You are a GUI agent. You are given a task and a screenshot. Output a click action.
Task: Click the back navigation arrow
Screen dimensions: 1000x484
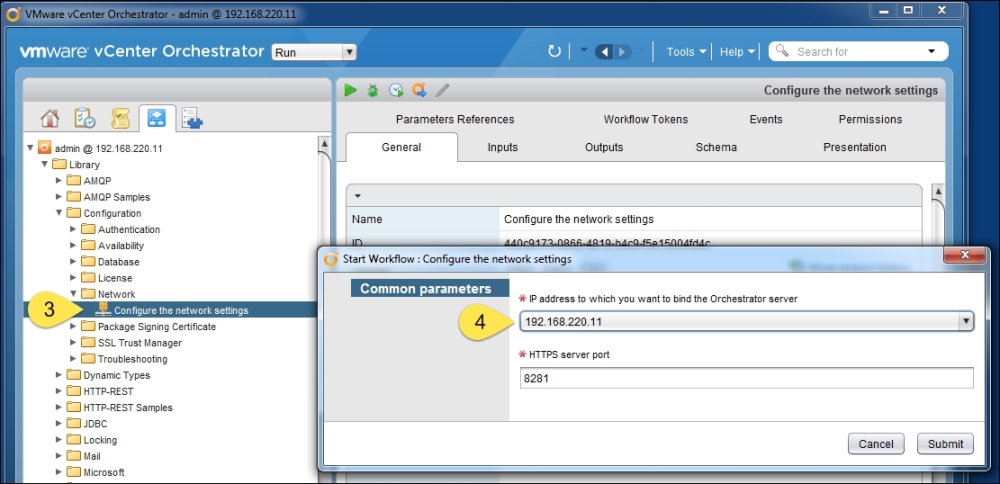604,52
